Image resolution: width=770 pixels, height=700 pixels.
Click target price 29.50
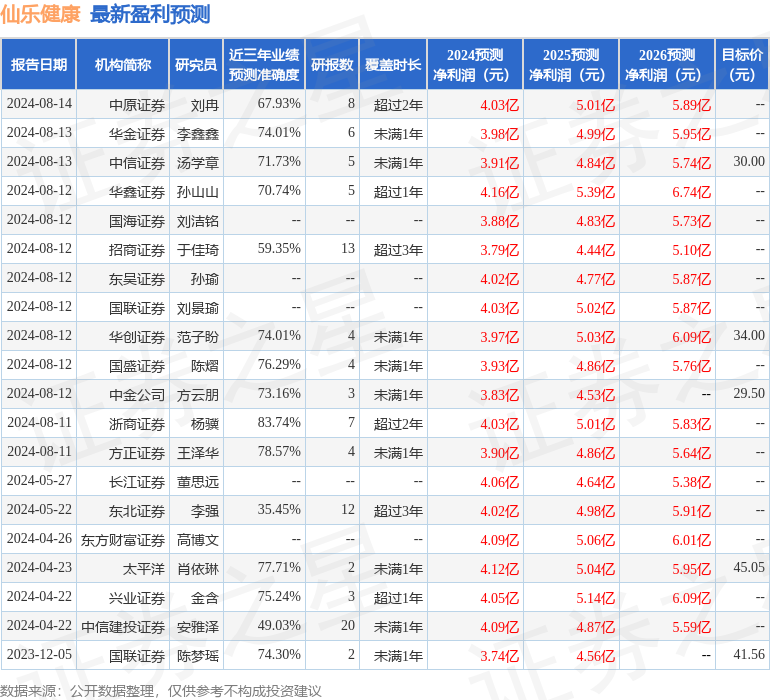(749, 393)
